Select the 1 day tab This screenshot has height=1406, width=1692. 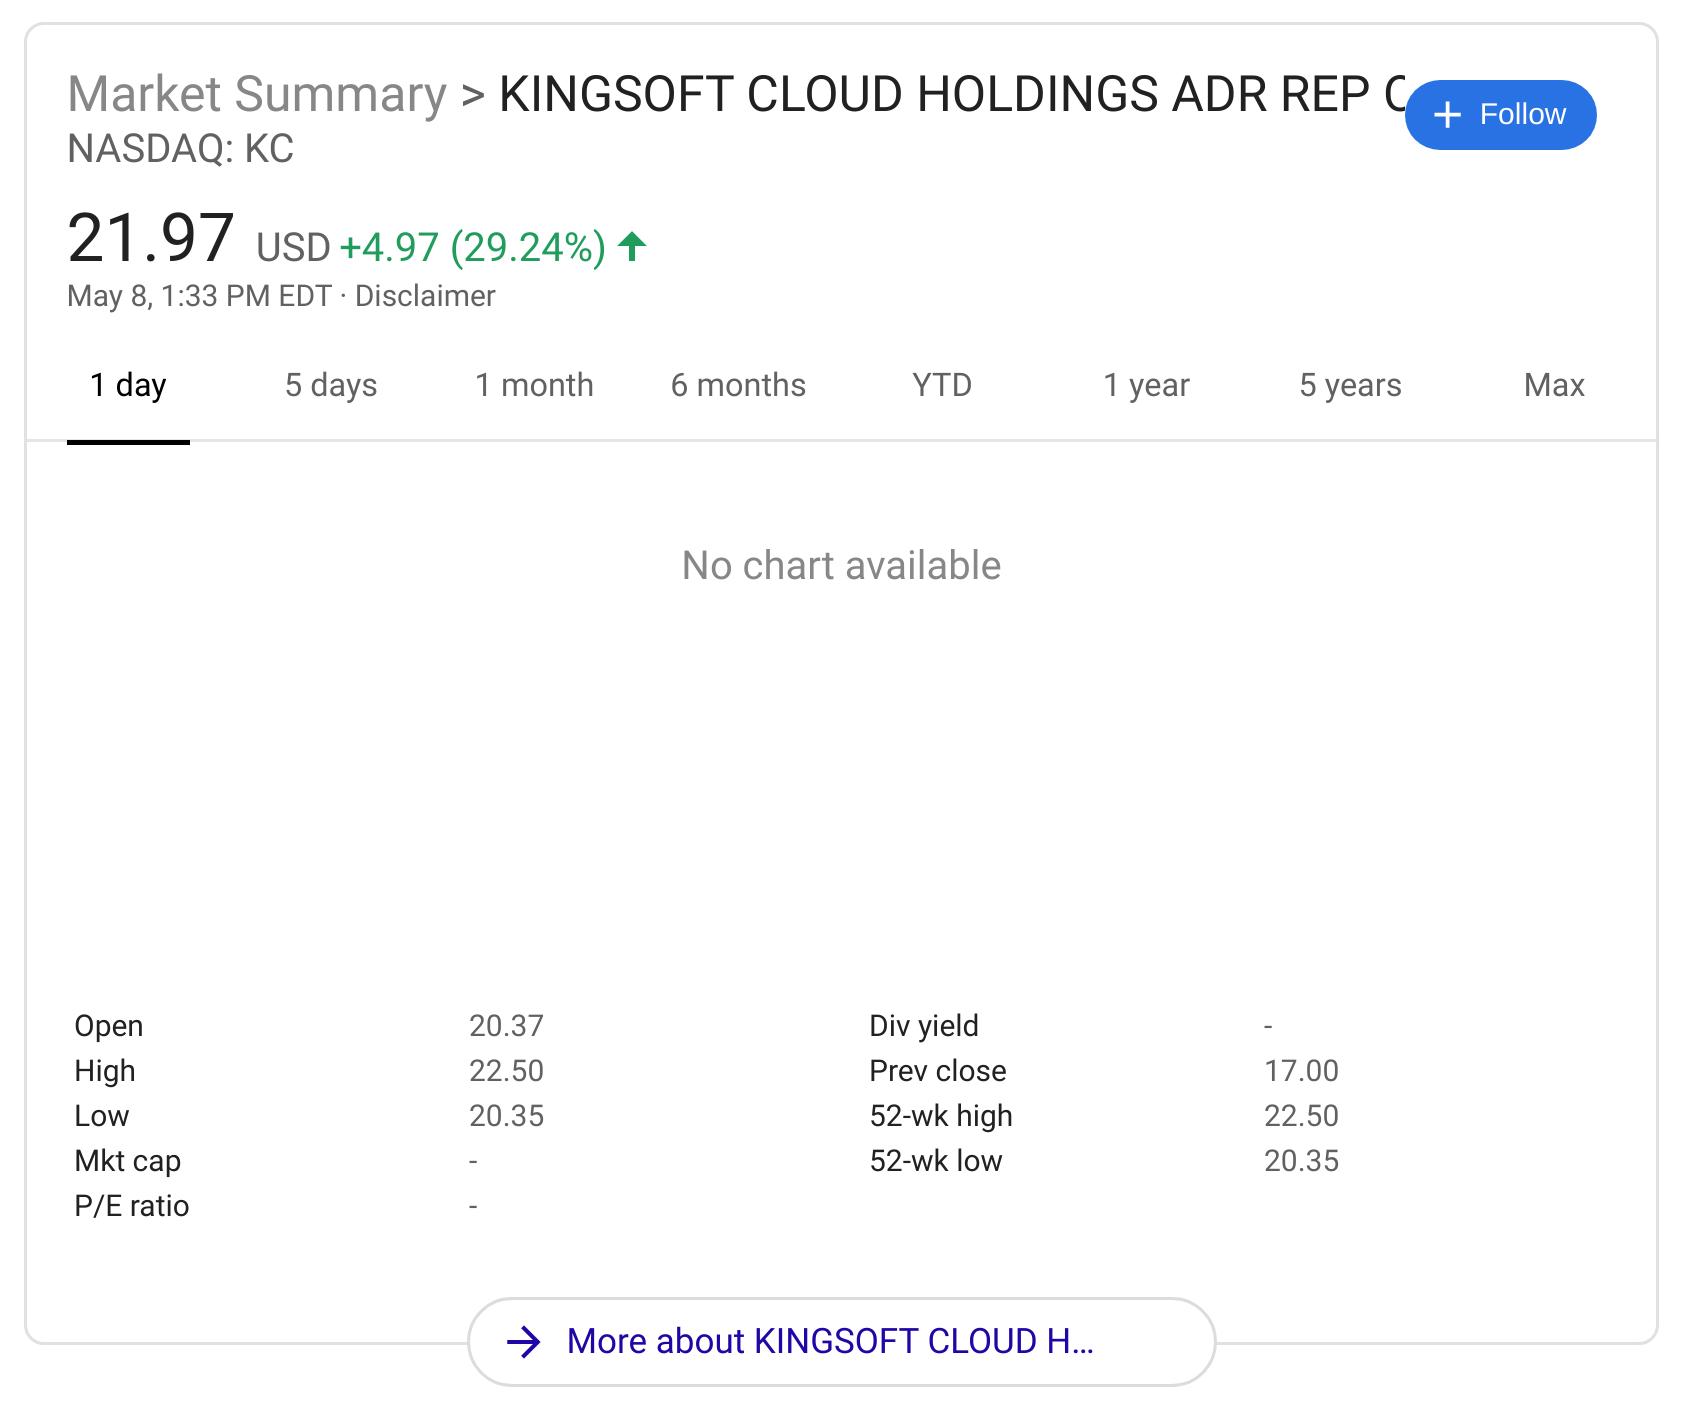click(x=128, y=385)
